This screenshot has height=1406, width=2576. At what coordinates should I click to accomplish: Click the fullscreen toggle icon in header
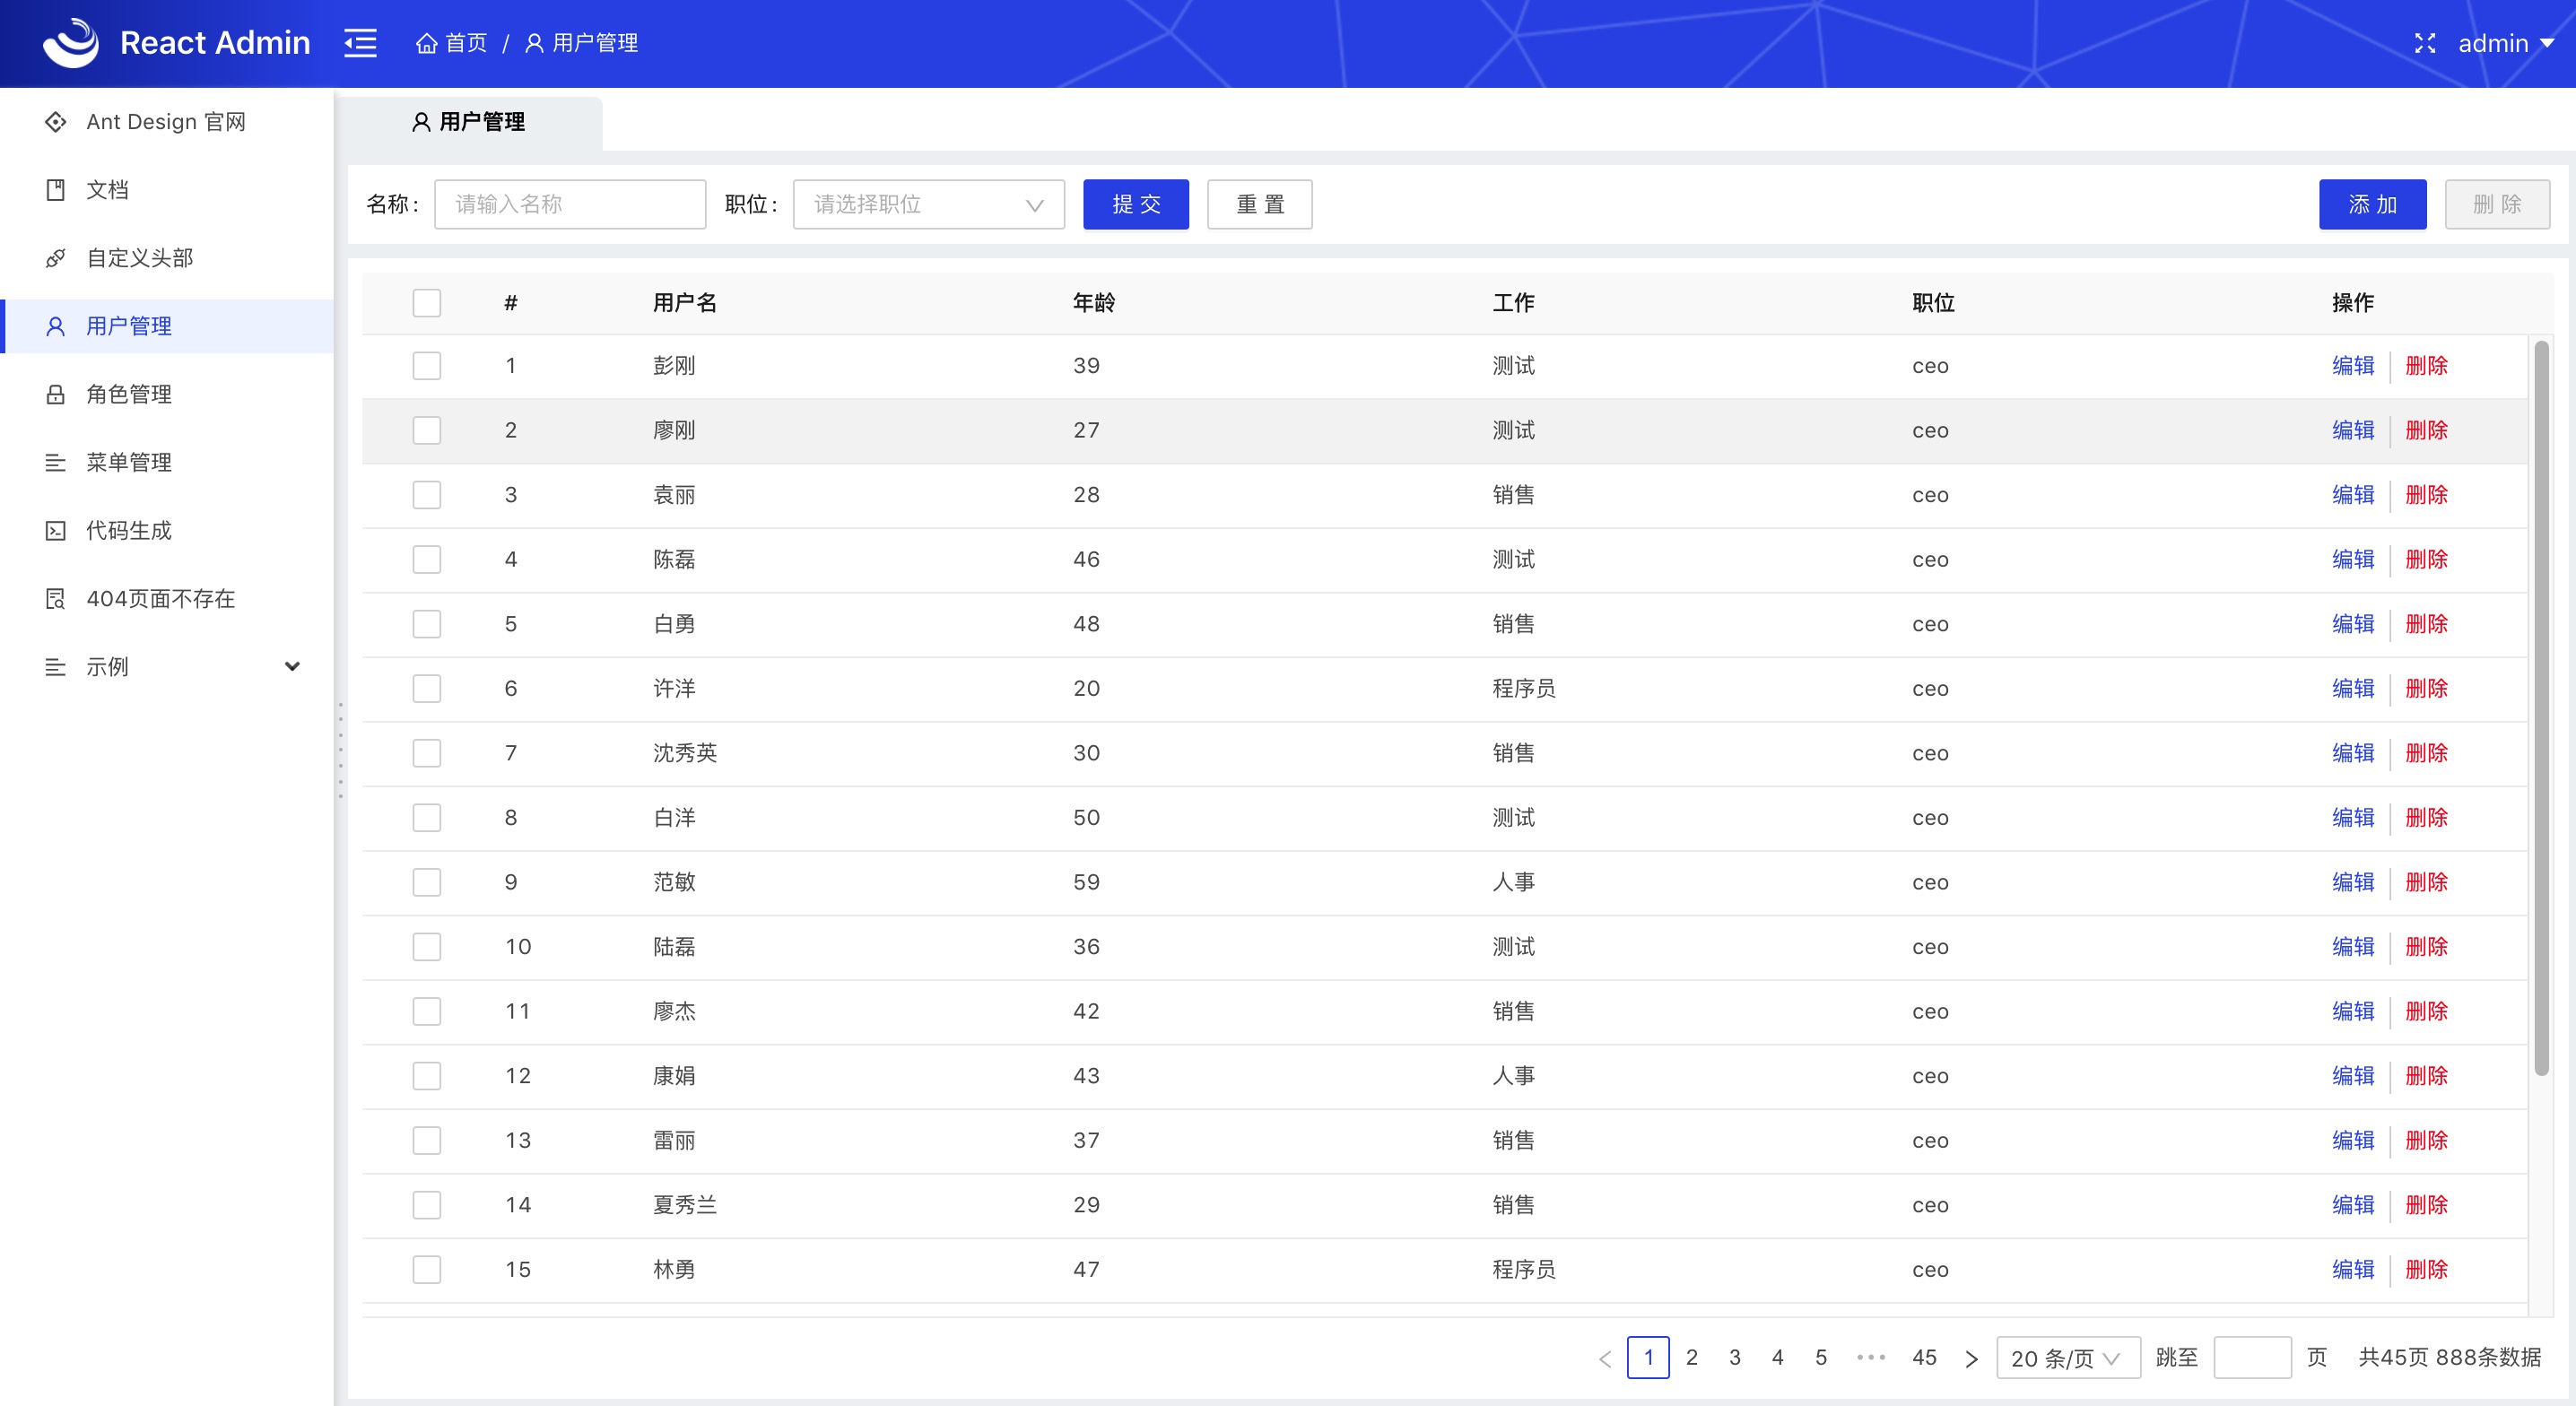tap(2425, 43)
